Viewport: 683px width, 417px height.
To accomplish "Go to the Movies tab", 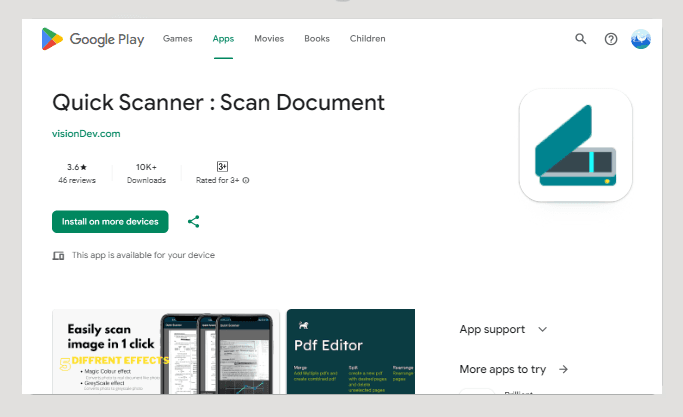I will click(x=269, y=39).
